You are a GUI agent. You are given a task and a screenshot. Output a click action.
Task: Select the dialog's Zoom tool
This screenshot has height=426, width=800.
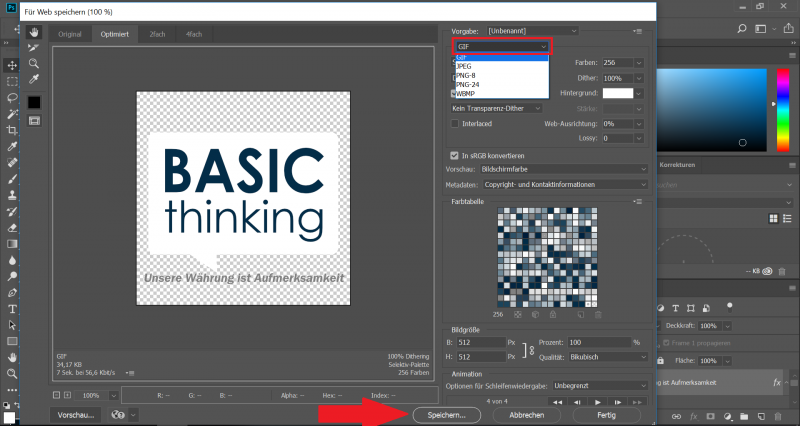point(34,63)
